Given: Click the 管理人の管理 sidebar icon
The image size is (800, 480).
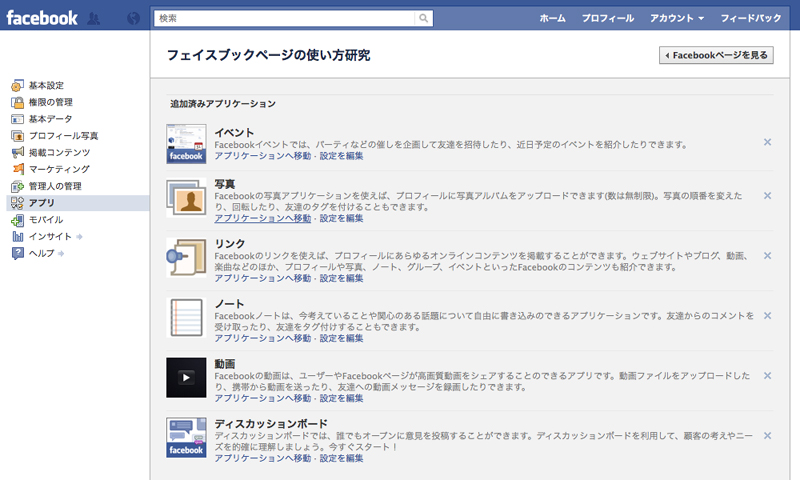Looking at the screenshot, I should (x=17, y=186).
